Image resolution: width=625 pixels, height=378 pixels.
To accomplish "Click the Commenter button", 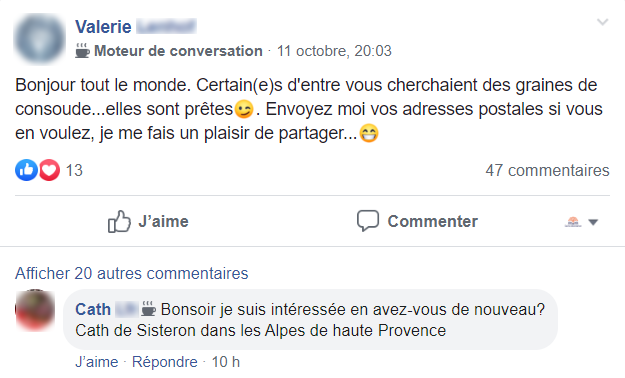I will point(417,221).
